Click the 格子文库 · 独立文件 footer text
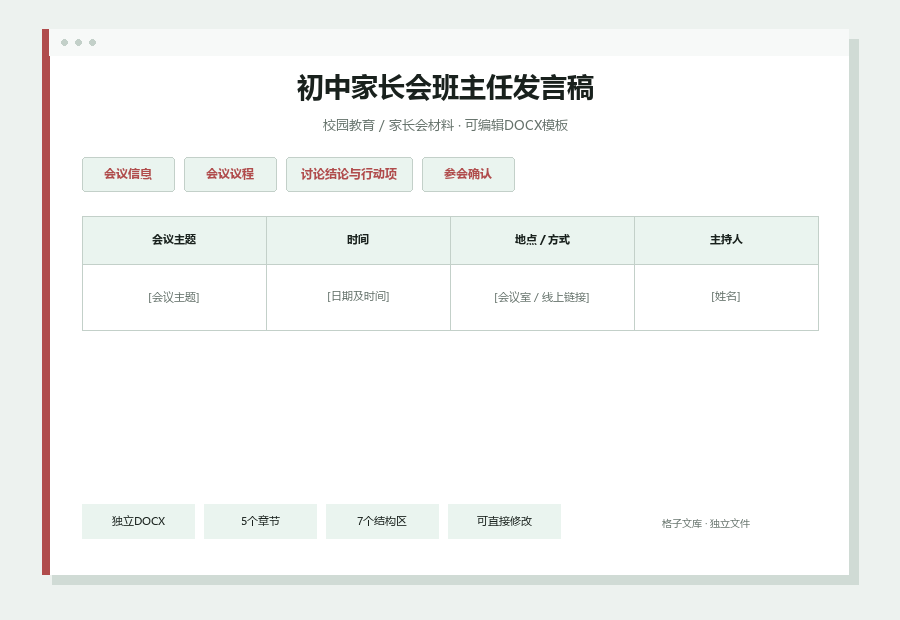This screenshot has height=620, width=900. [705, 524]
